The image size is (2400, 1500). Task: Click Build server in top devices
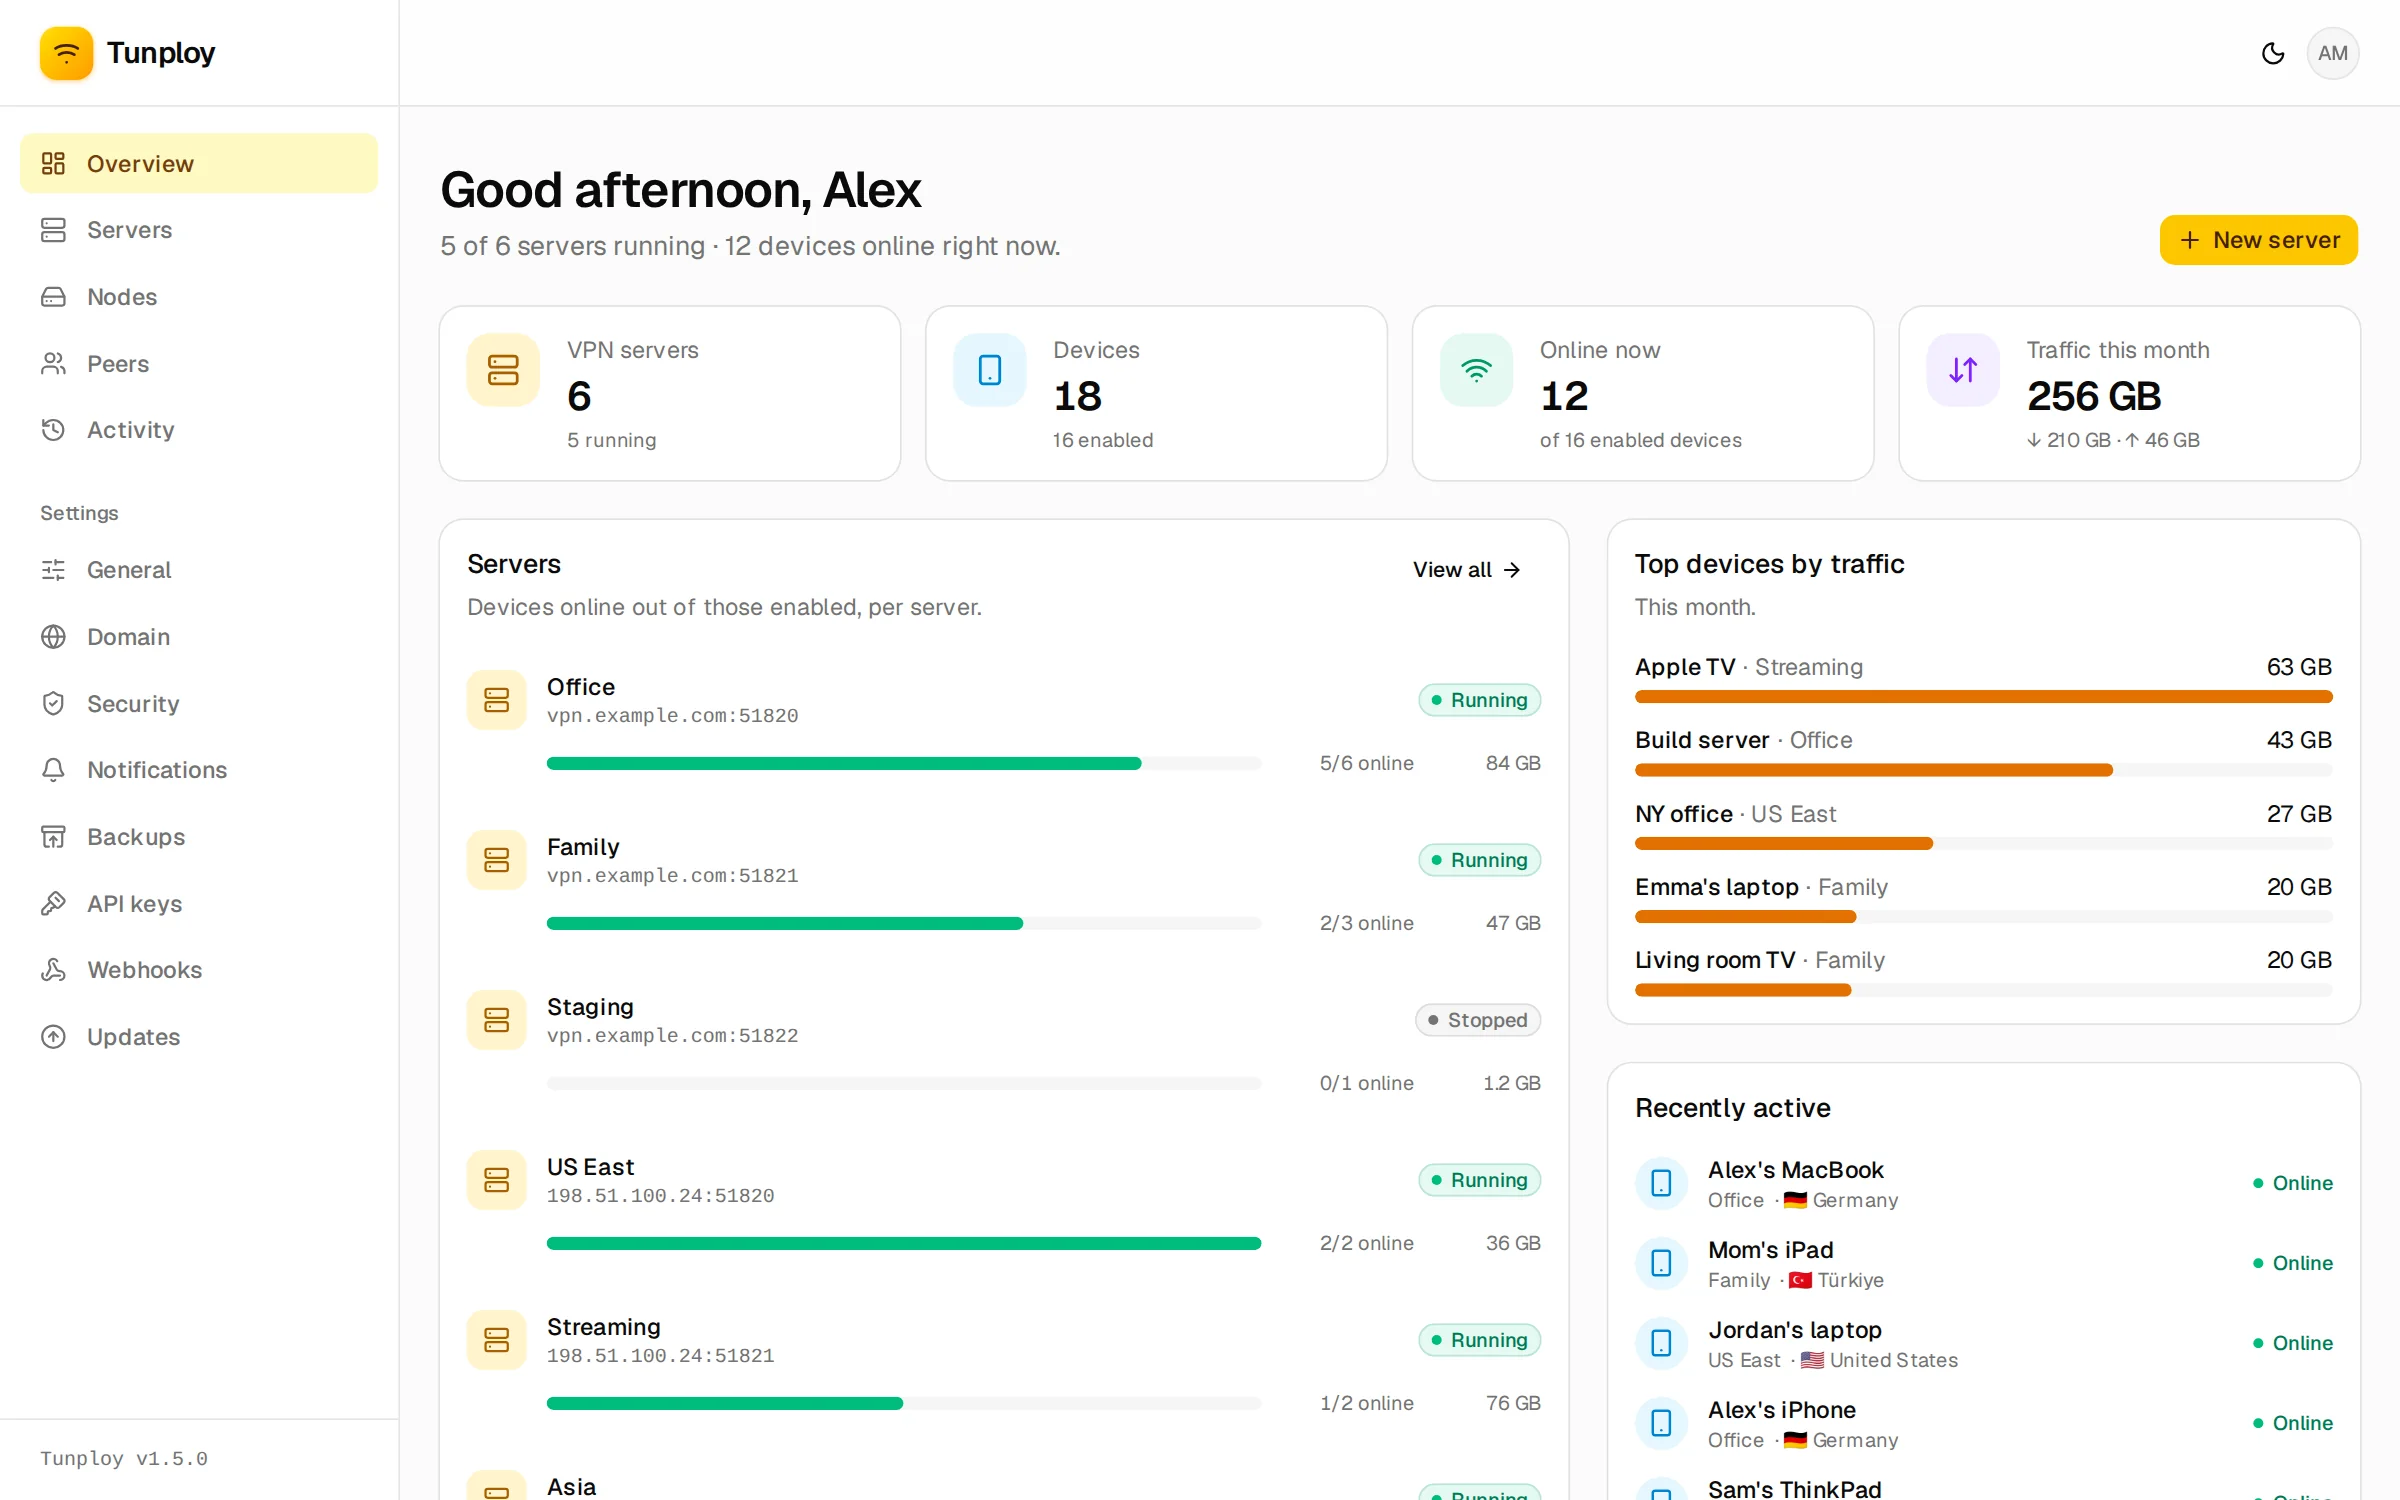point(1983,752)
